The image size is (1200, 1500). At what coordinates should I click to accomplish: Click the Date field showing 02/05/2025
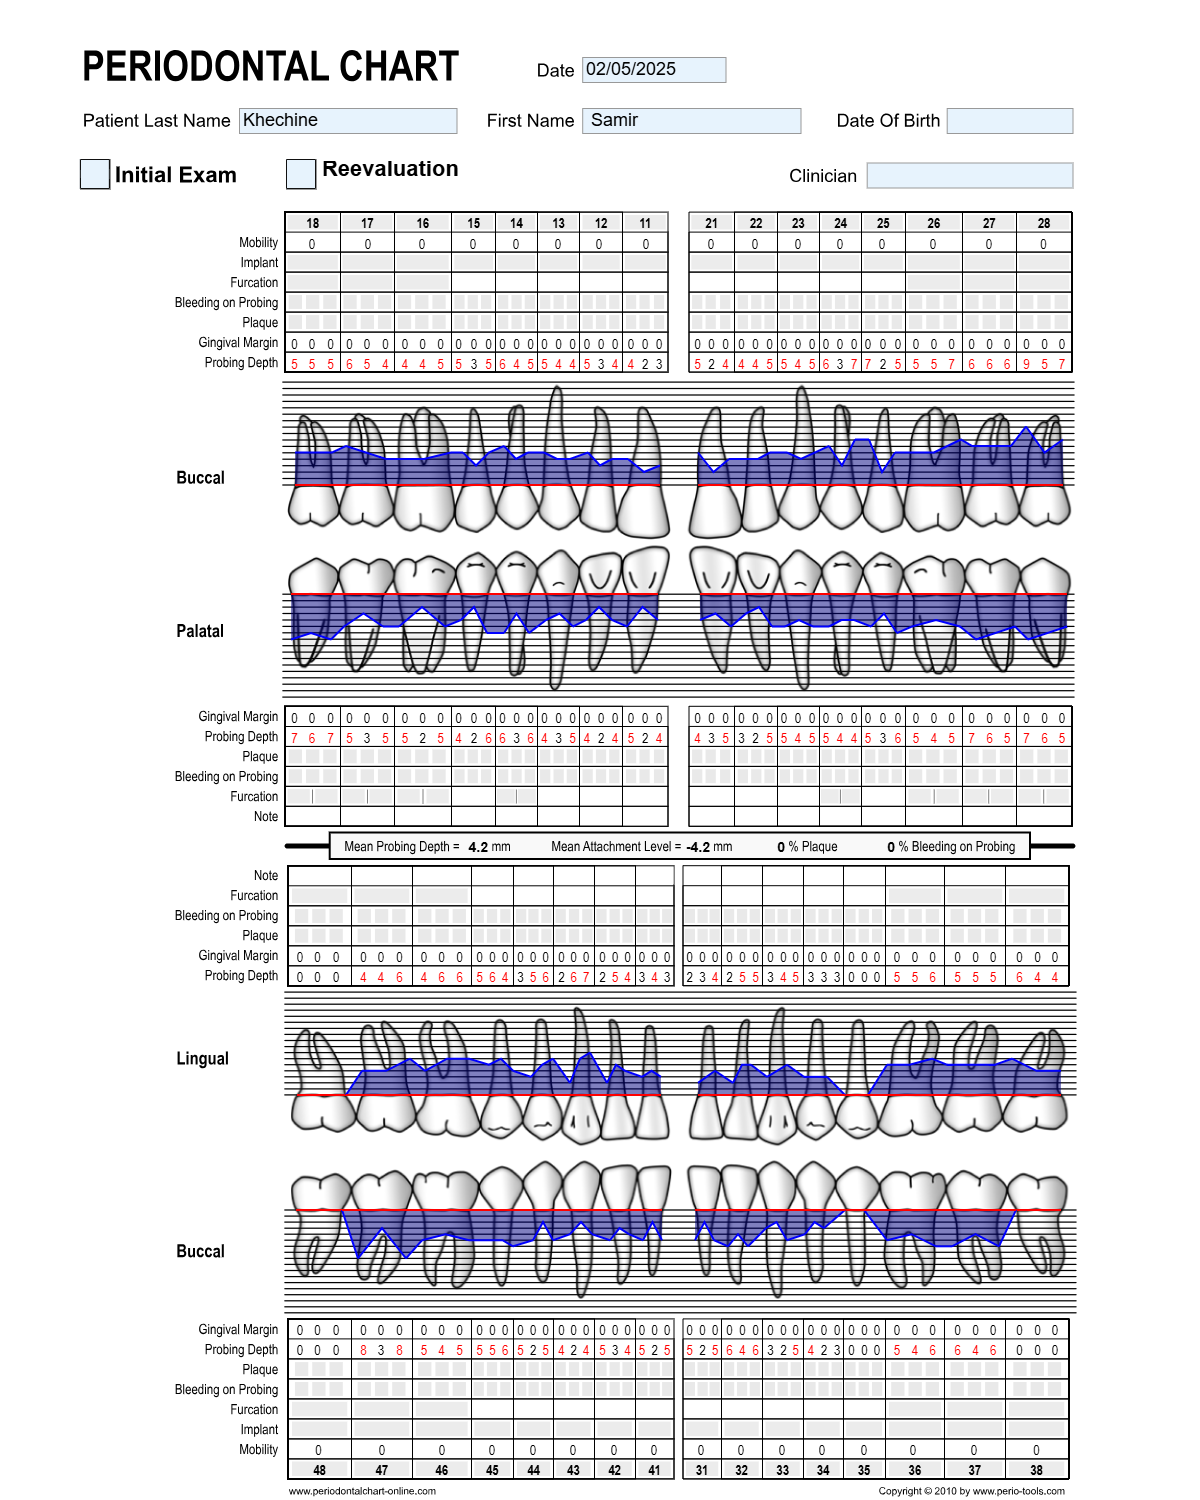click(654, 70)
